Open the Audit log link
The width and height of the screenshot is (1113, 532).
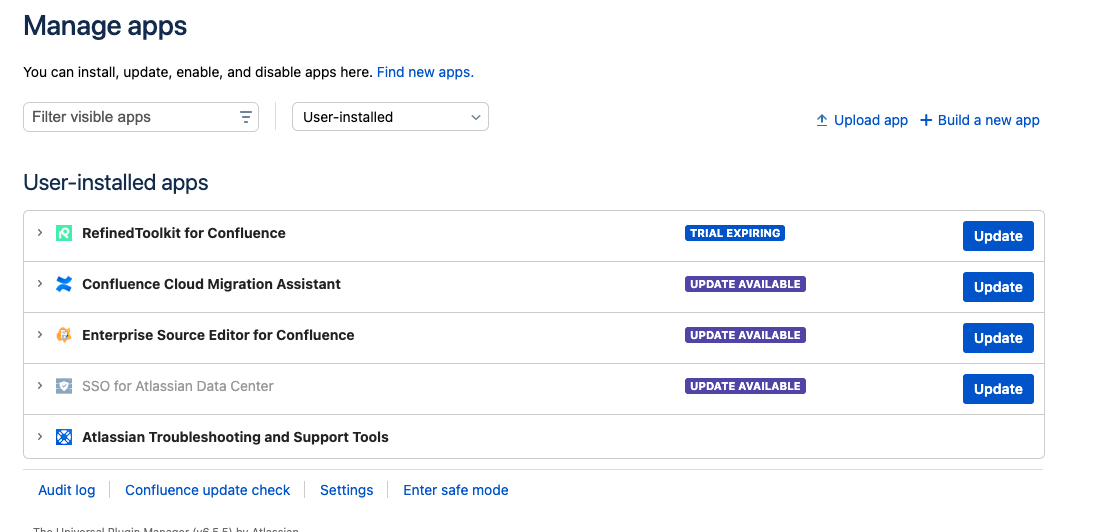click(x=66, y=490)
